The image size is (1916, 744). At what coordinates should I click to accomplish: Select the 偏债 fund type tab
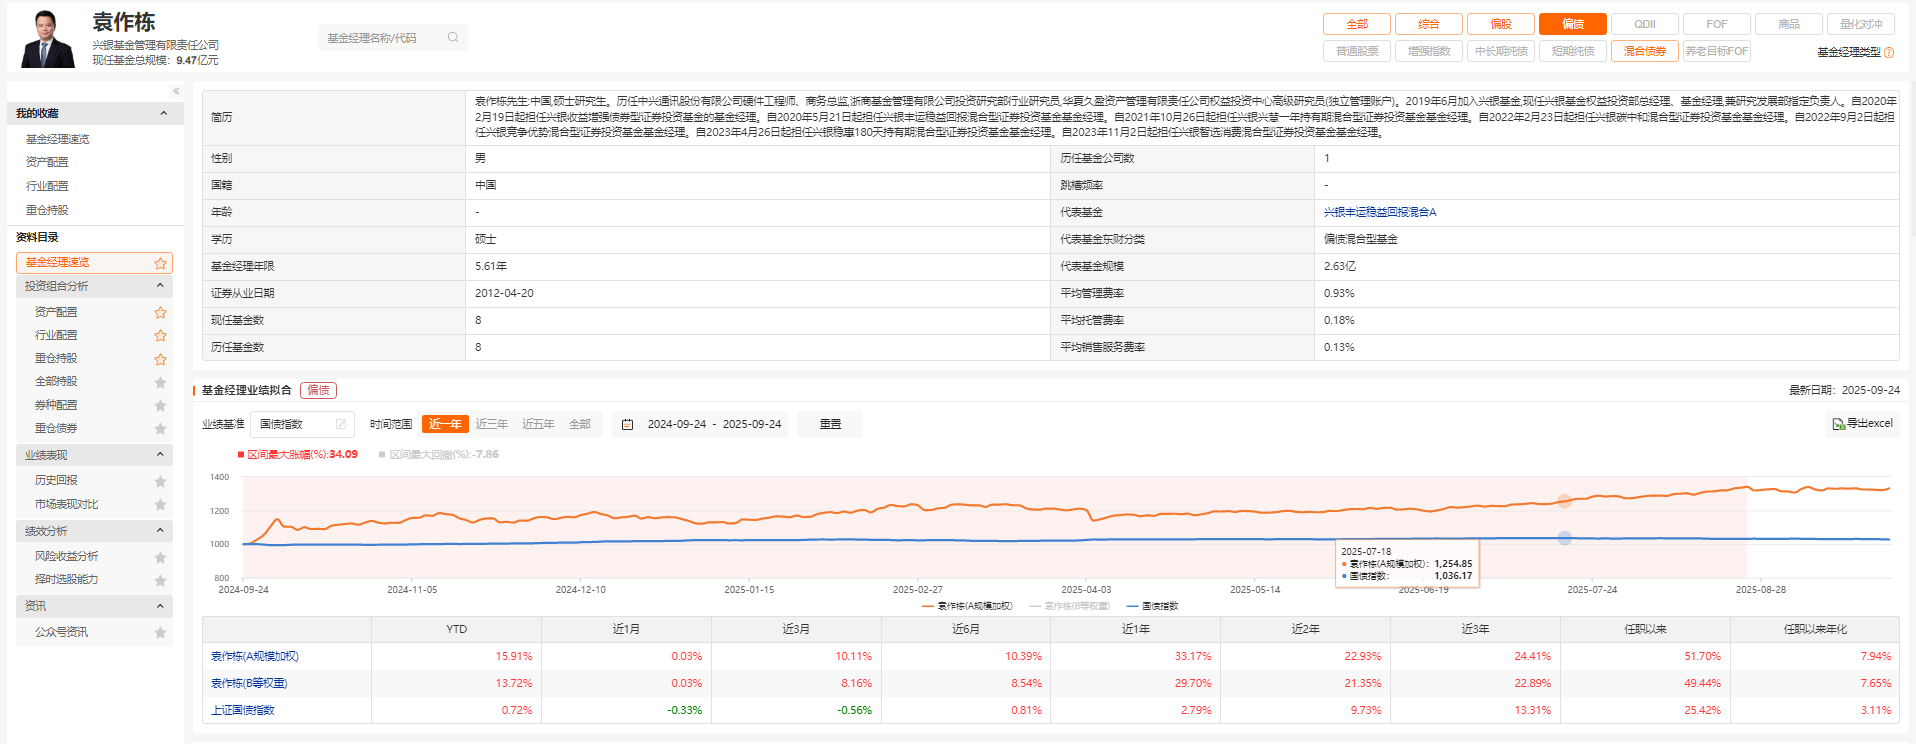point(1573,24)
